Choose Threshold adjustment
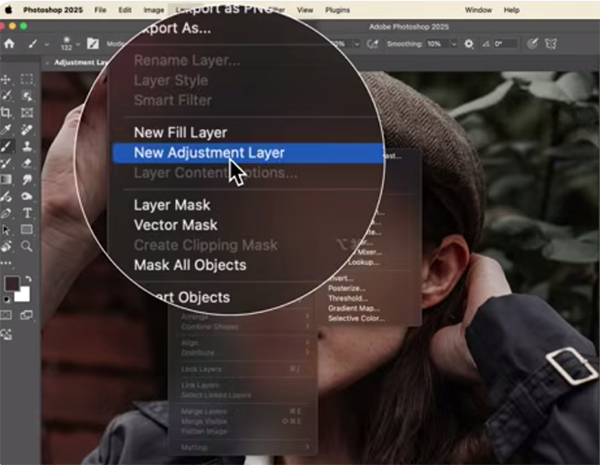Screen dimensions: 600x465 pyautogui.click(x=348, y=299)
